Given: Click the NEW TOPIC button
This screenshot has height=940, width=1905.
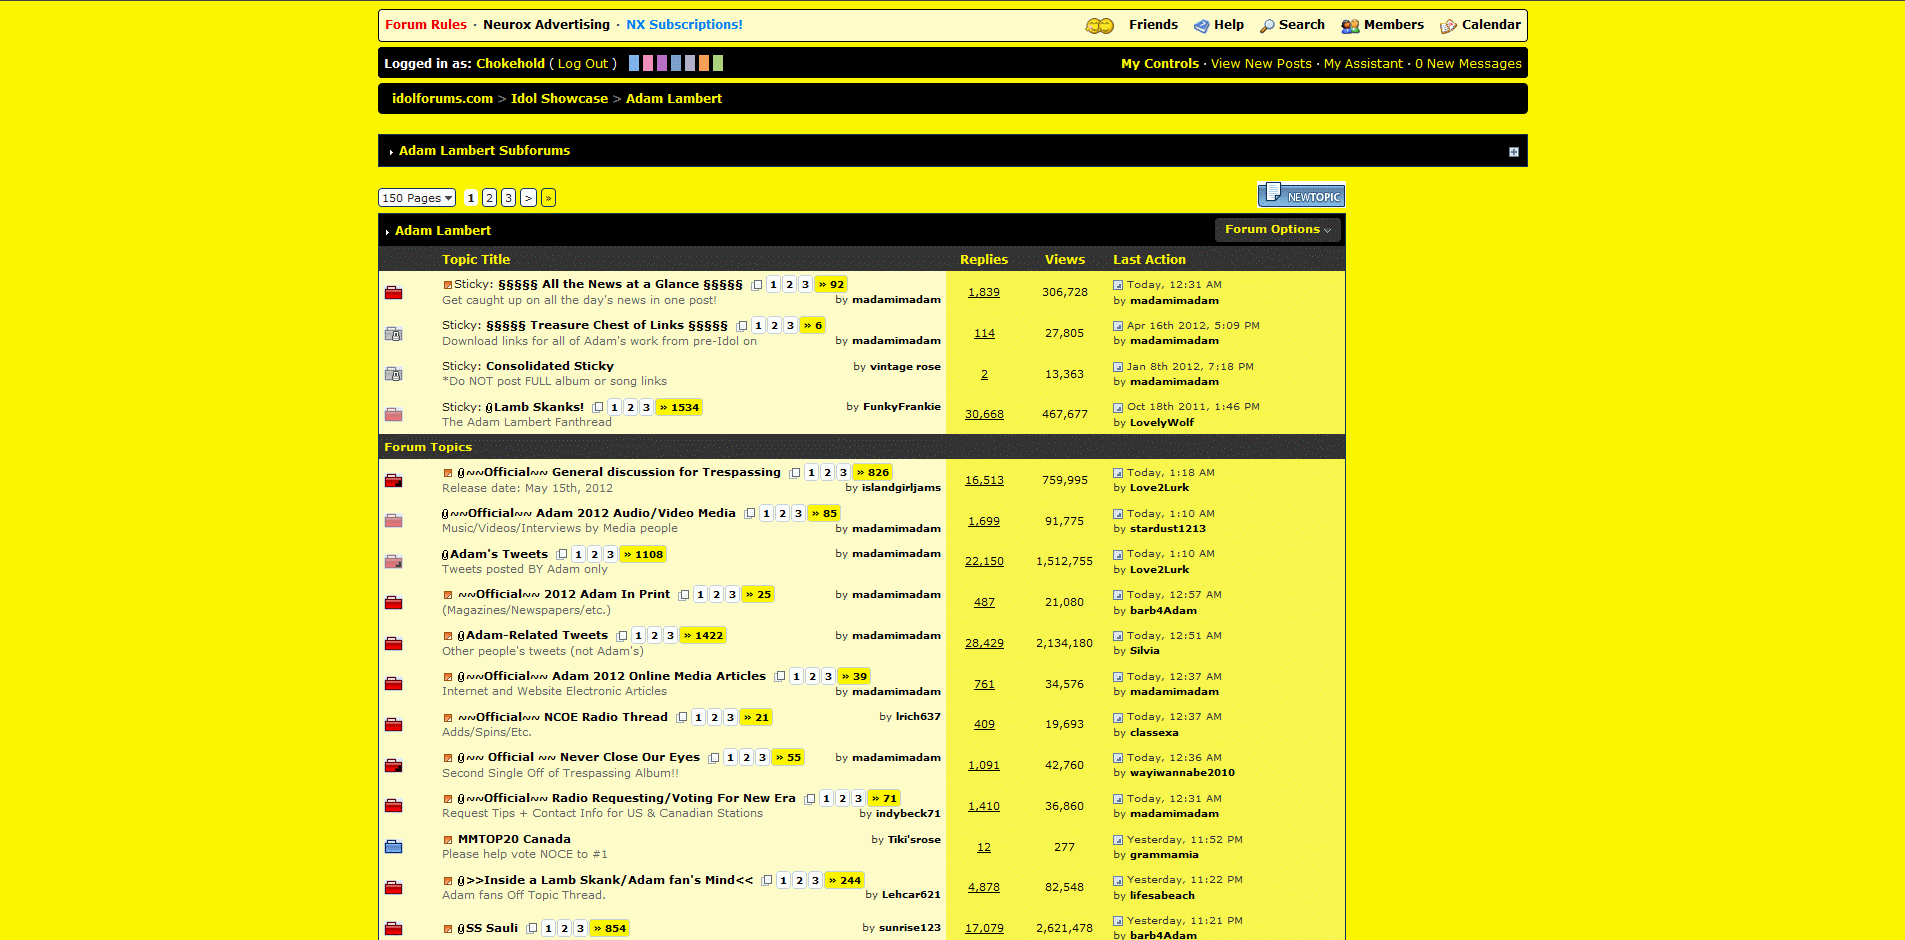Looking at the screenshot, I should (x=1301, y=195).
